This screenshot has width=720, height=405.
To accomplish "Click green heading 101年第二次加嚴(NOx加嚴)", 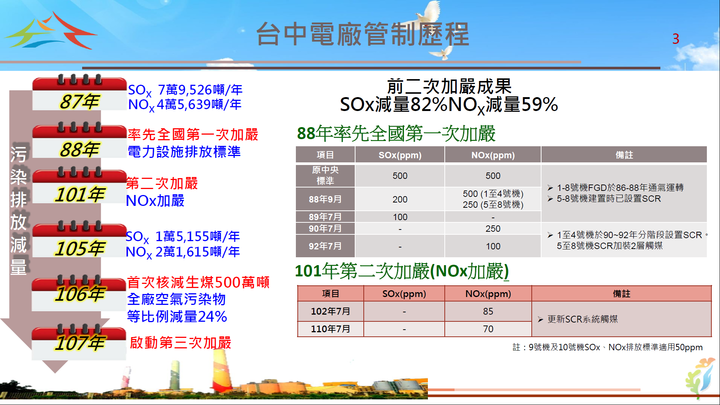I will tap(402, 271).
